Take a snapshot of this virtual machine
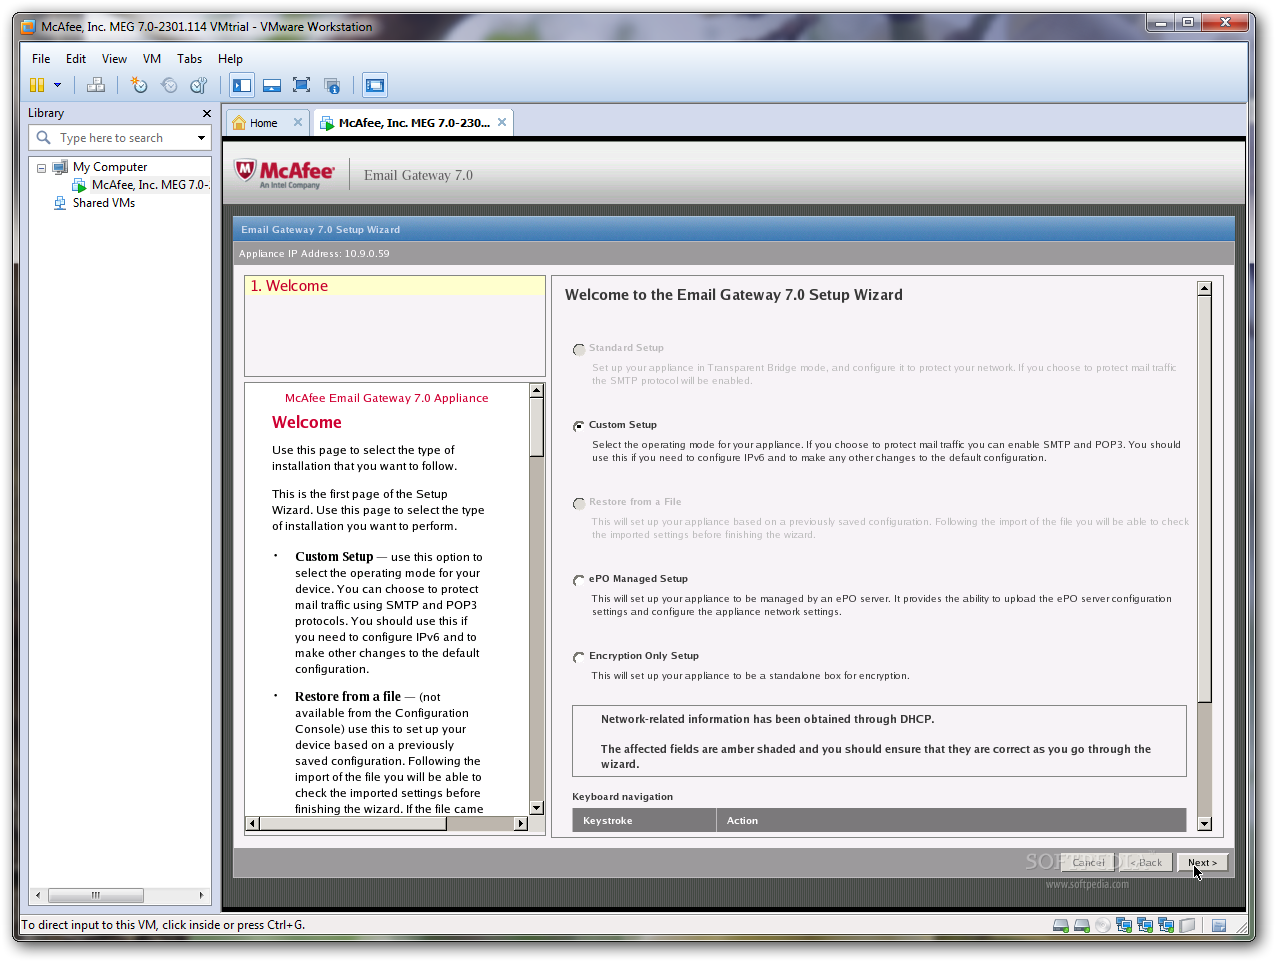The image size is (1276, 962). (139, 85)
